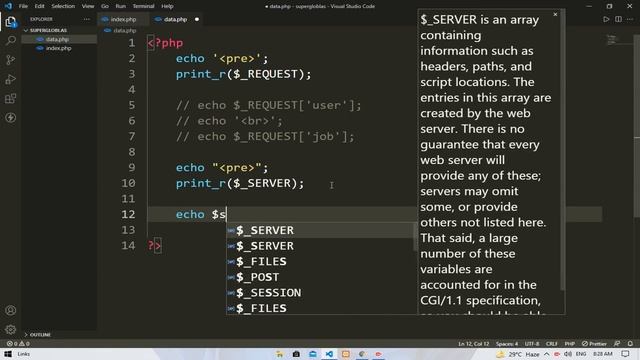The height and width of the screenshot is (360, 640).
Task: Open the Terminal menu
Action: [143, 6]
